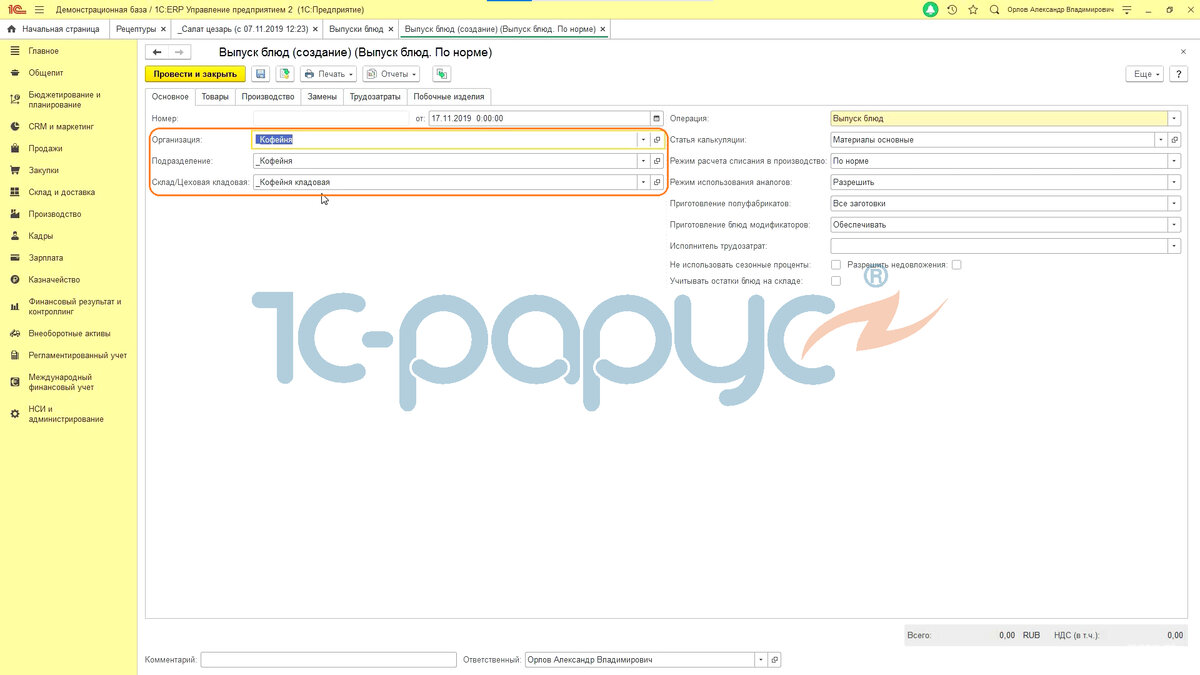Screen dimensions: 1200x675
Task: Open favorites star icon in title bar
Action: click(973, 9)
